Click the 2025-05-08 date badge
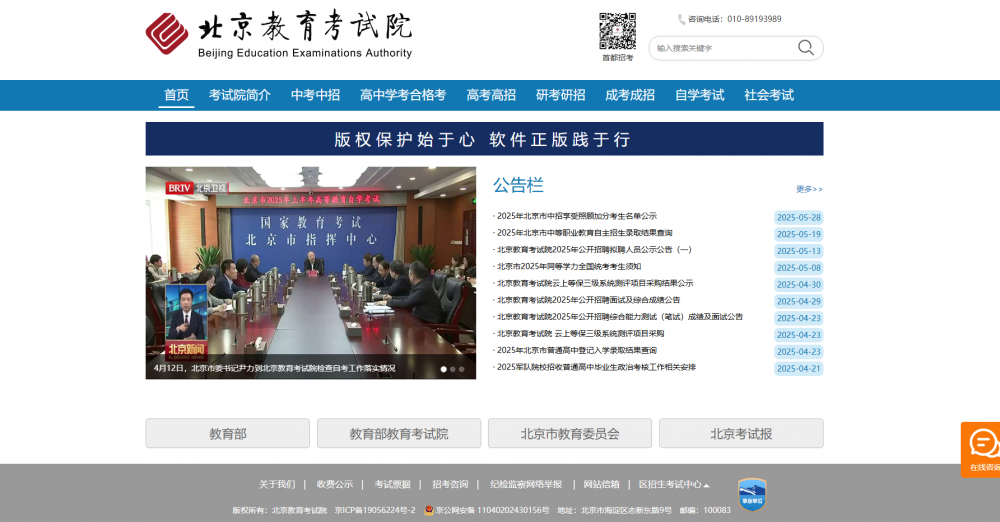The image size is (1000, 522). click(798, 268)
